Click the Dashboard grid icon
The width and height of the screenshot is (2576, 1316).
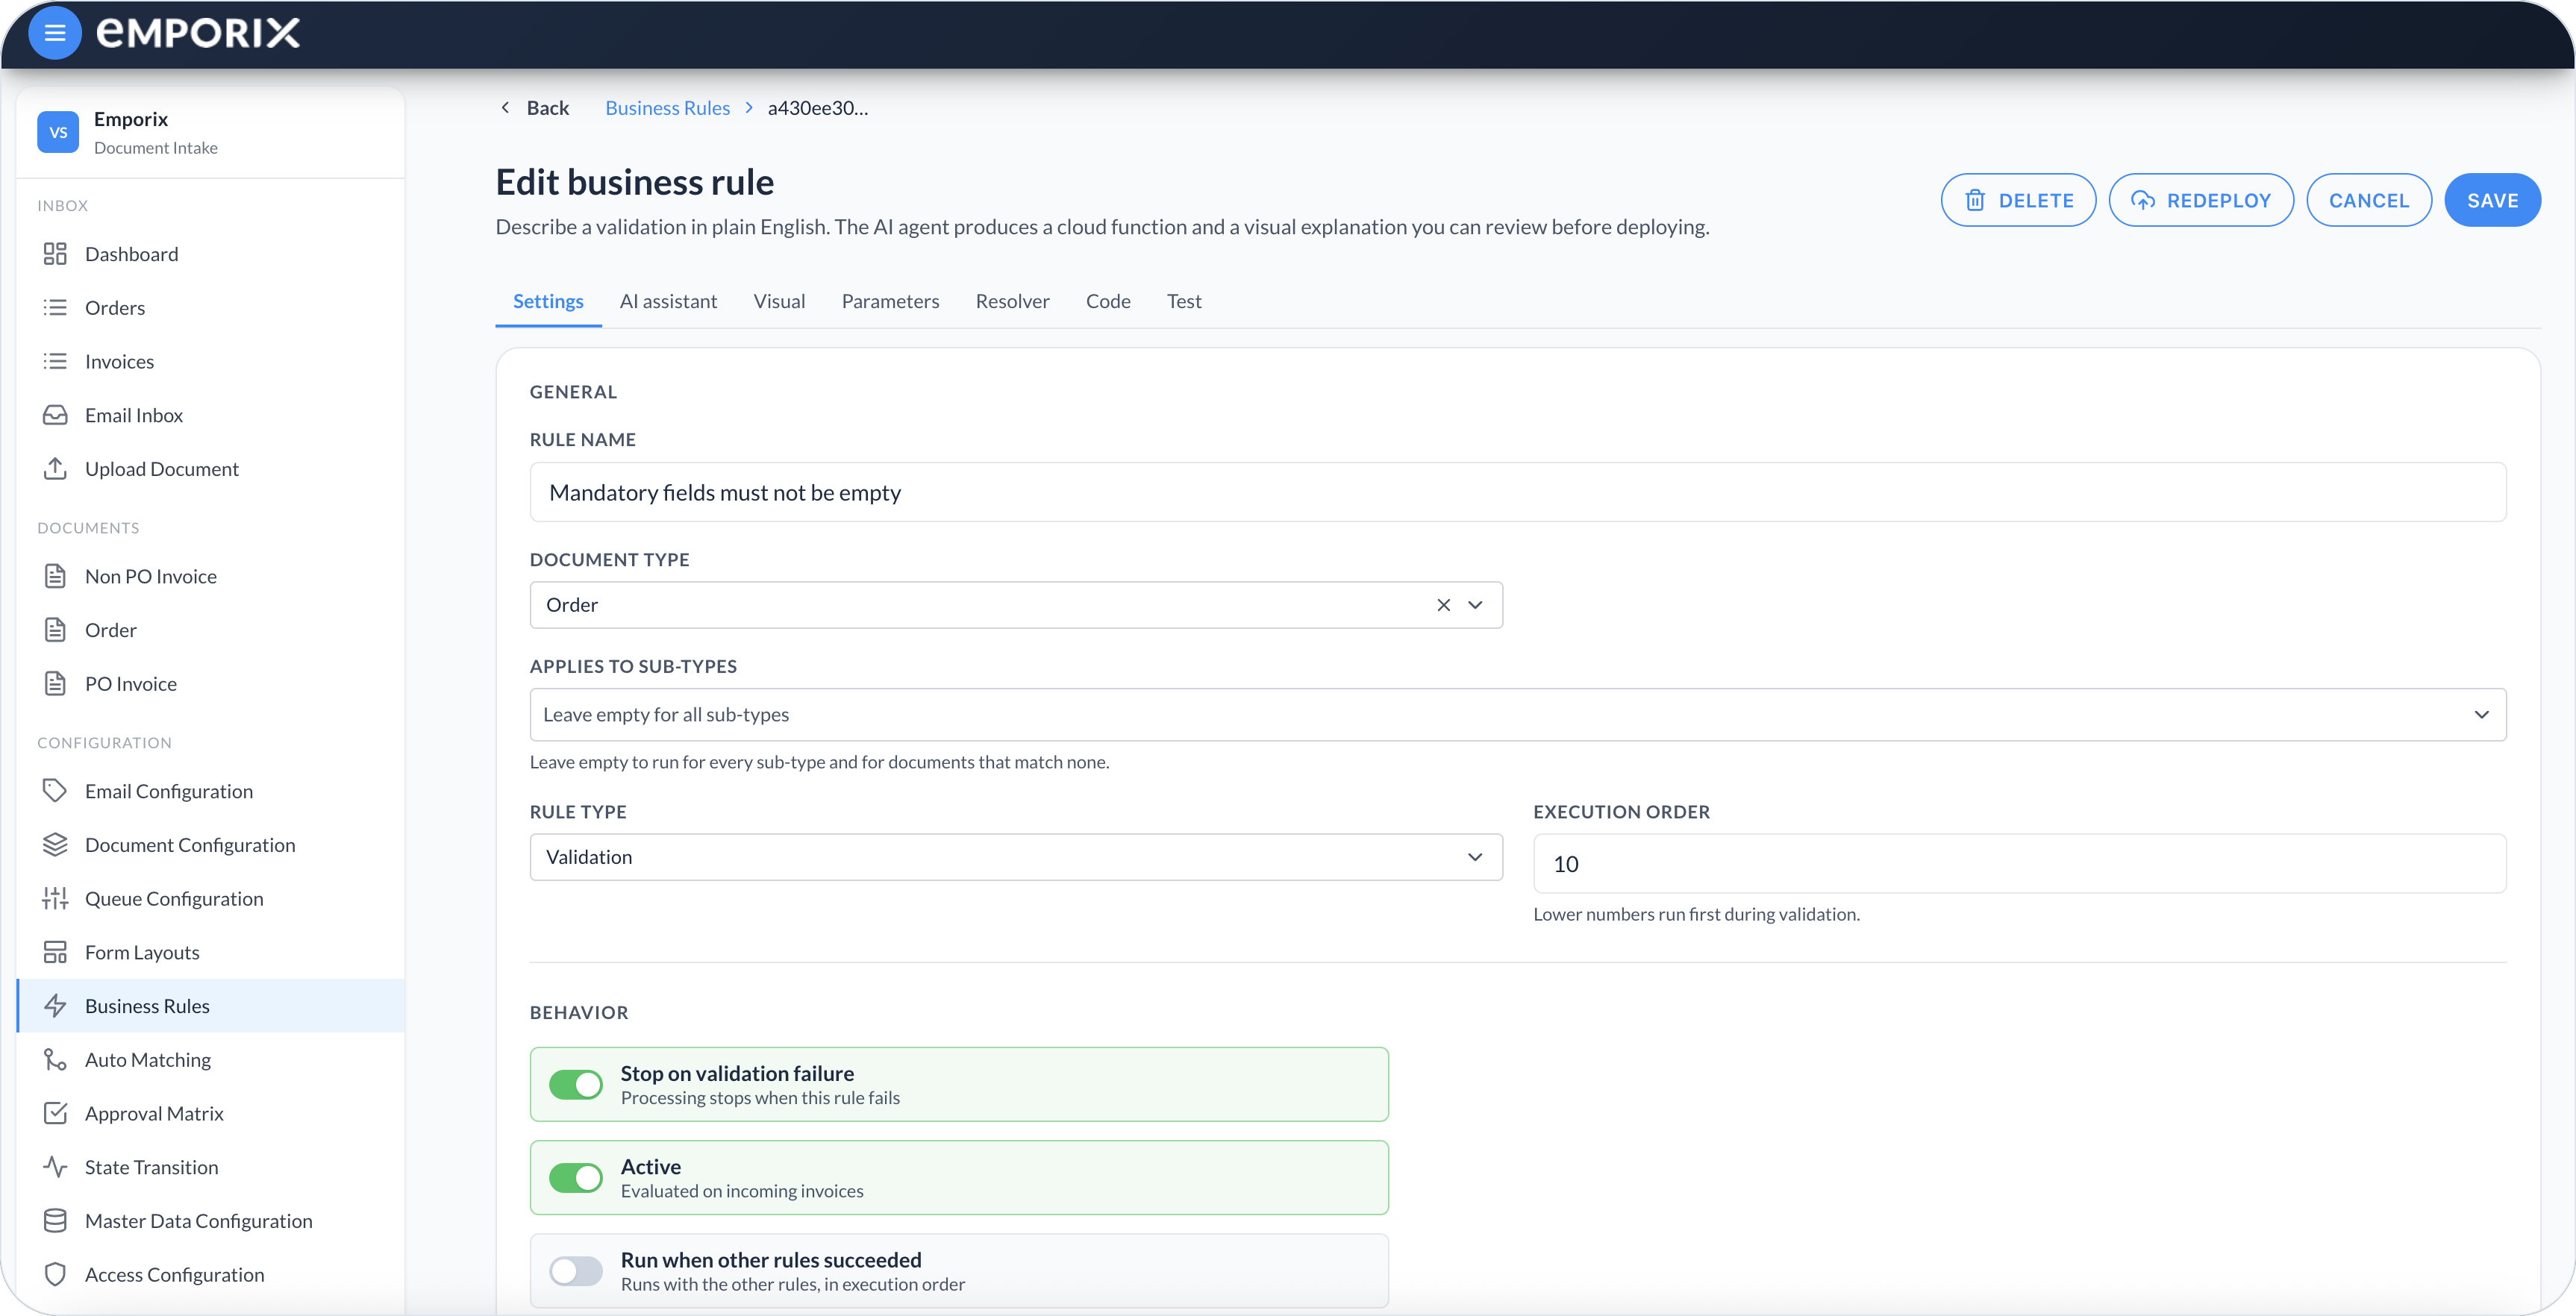click(55, 254)
